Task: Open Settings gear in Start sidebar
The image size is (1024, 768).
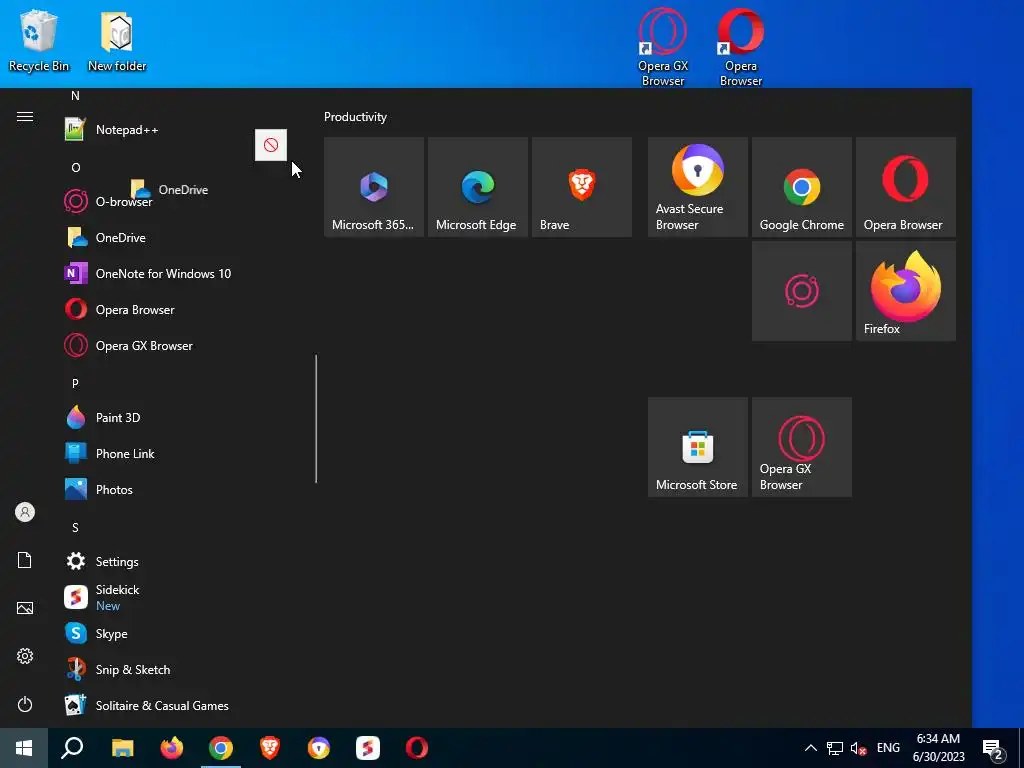Action: click(x=25, y=656)
